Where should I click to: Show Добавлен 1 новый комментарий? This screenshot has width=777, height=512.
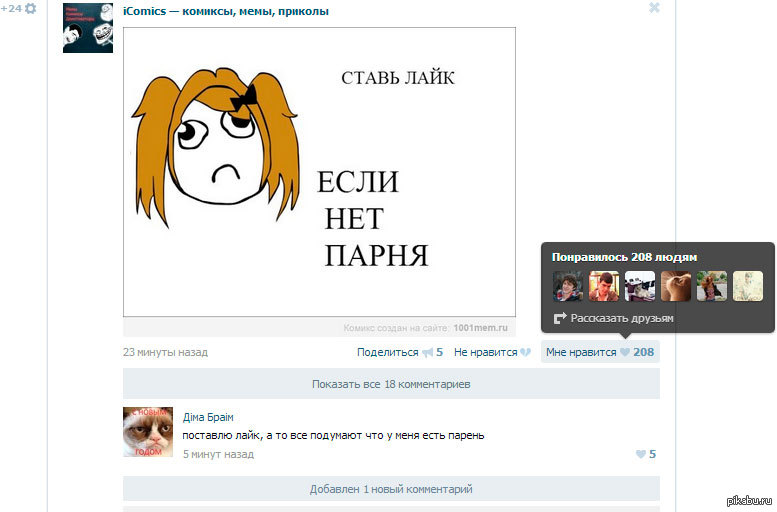click(x=391, y=489)
